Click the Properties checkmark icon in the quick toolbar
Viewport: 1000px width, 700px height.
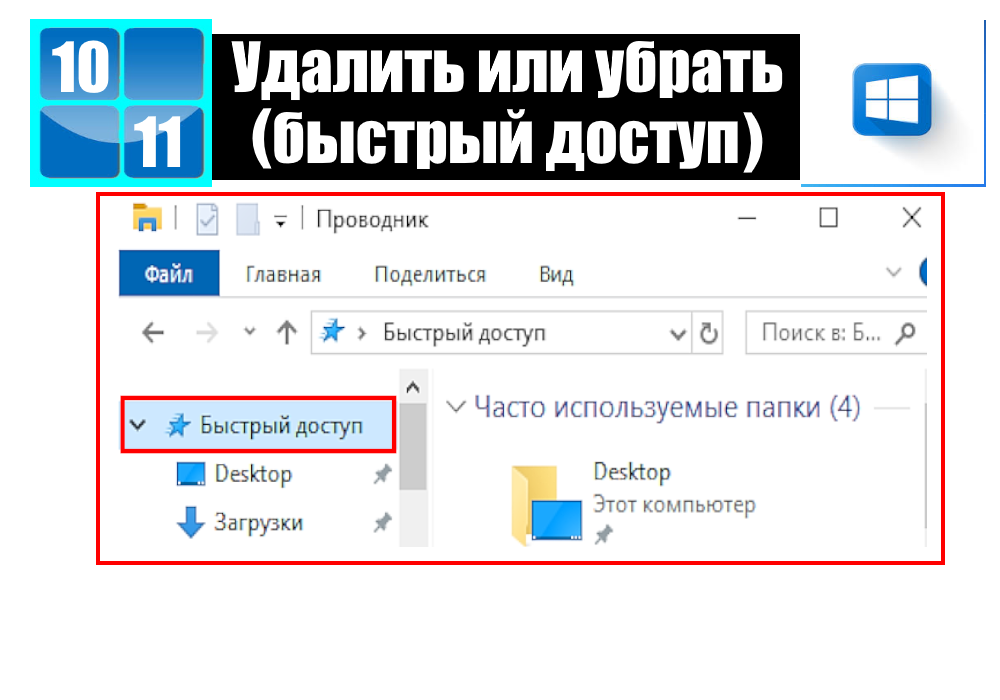click(207, 219)
